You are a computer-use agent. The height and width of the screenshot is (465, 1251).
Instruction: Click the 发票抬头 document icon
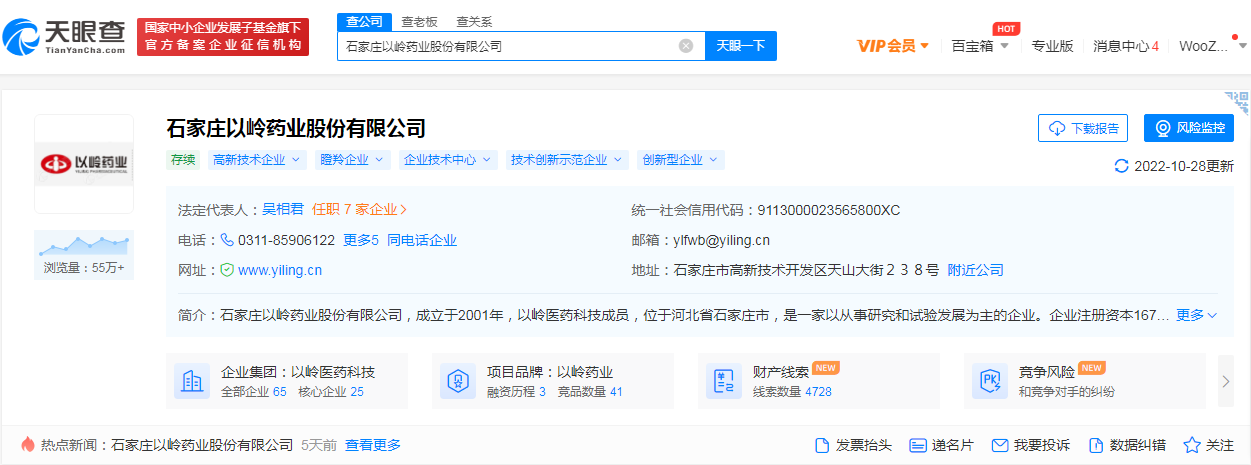point(822,445)
